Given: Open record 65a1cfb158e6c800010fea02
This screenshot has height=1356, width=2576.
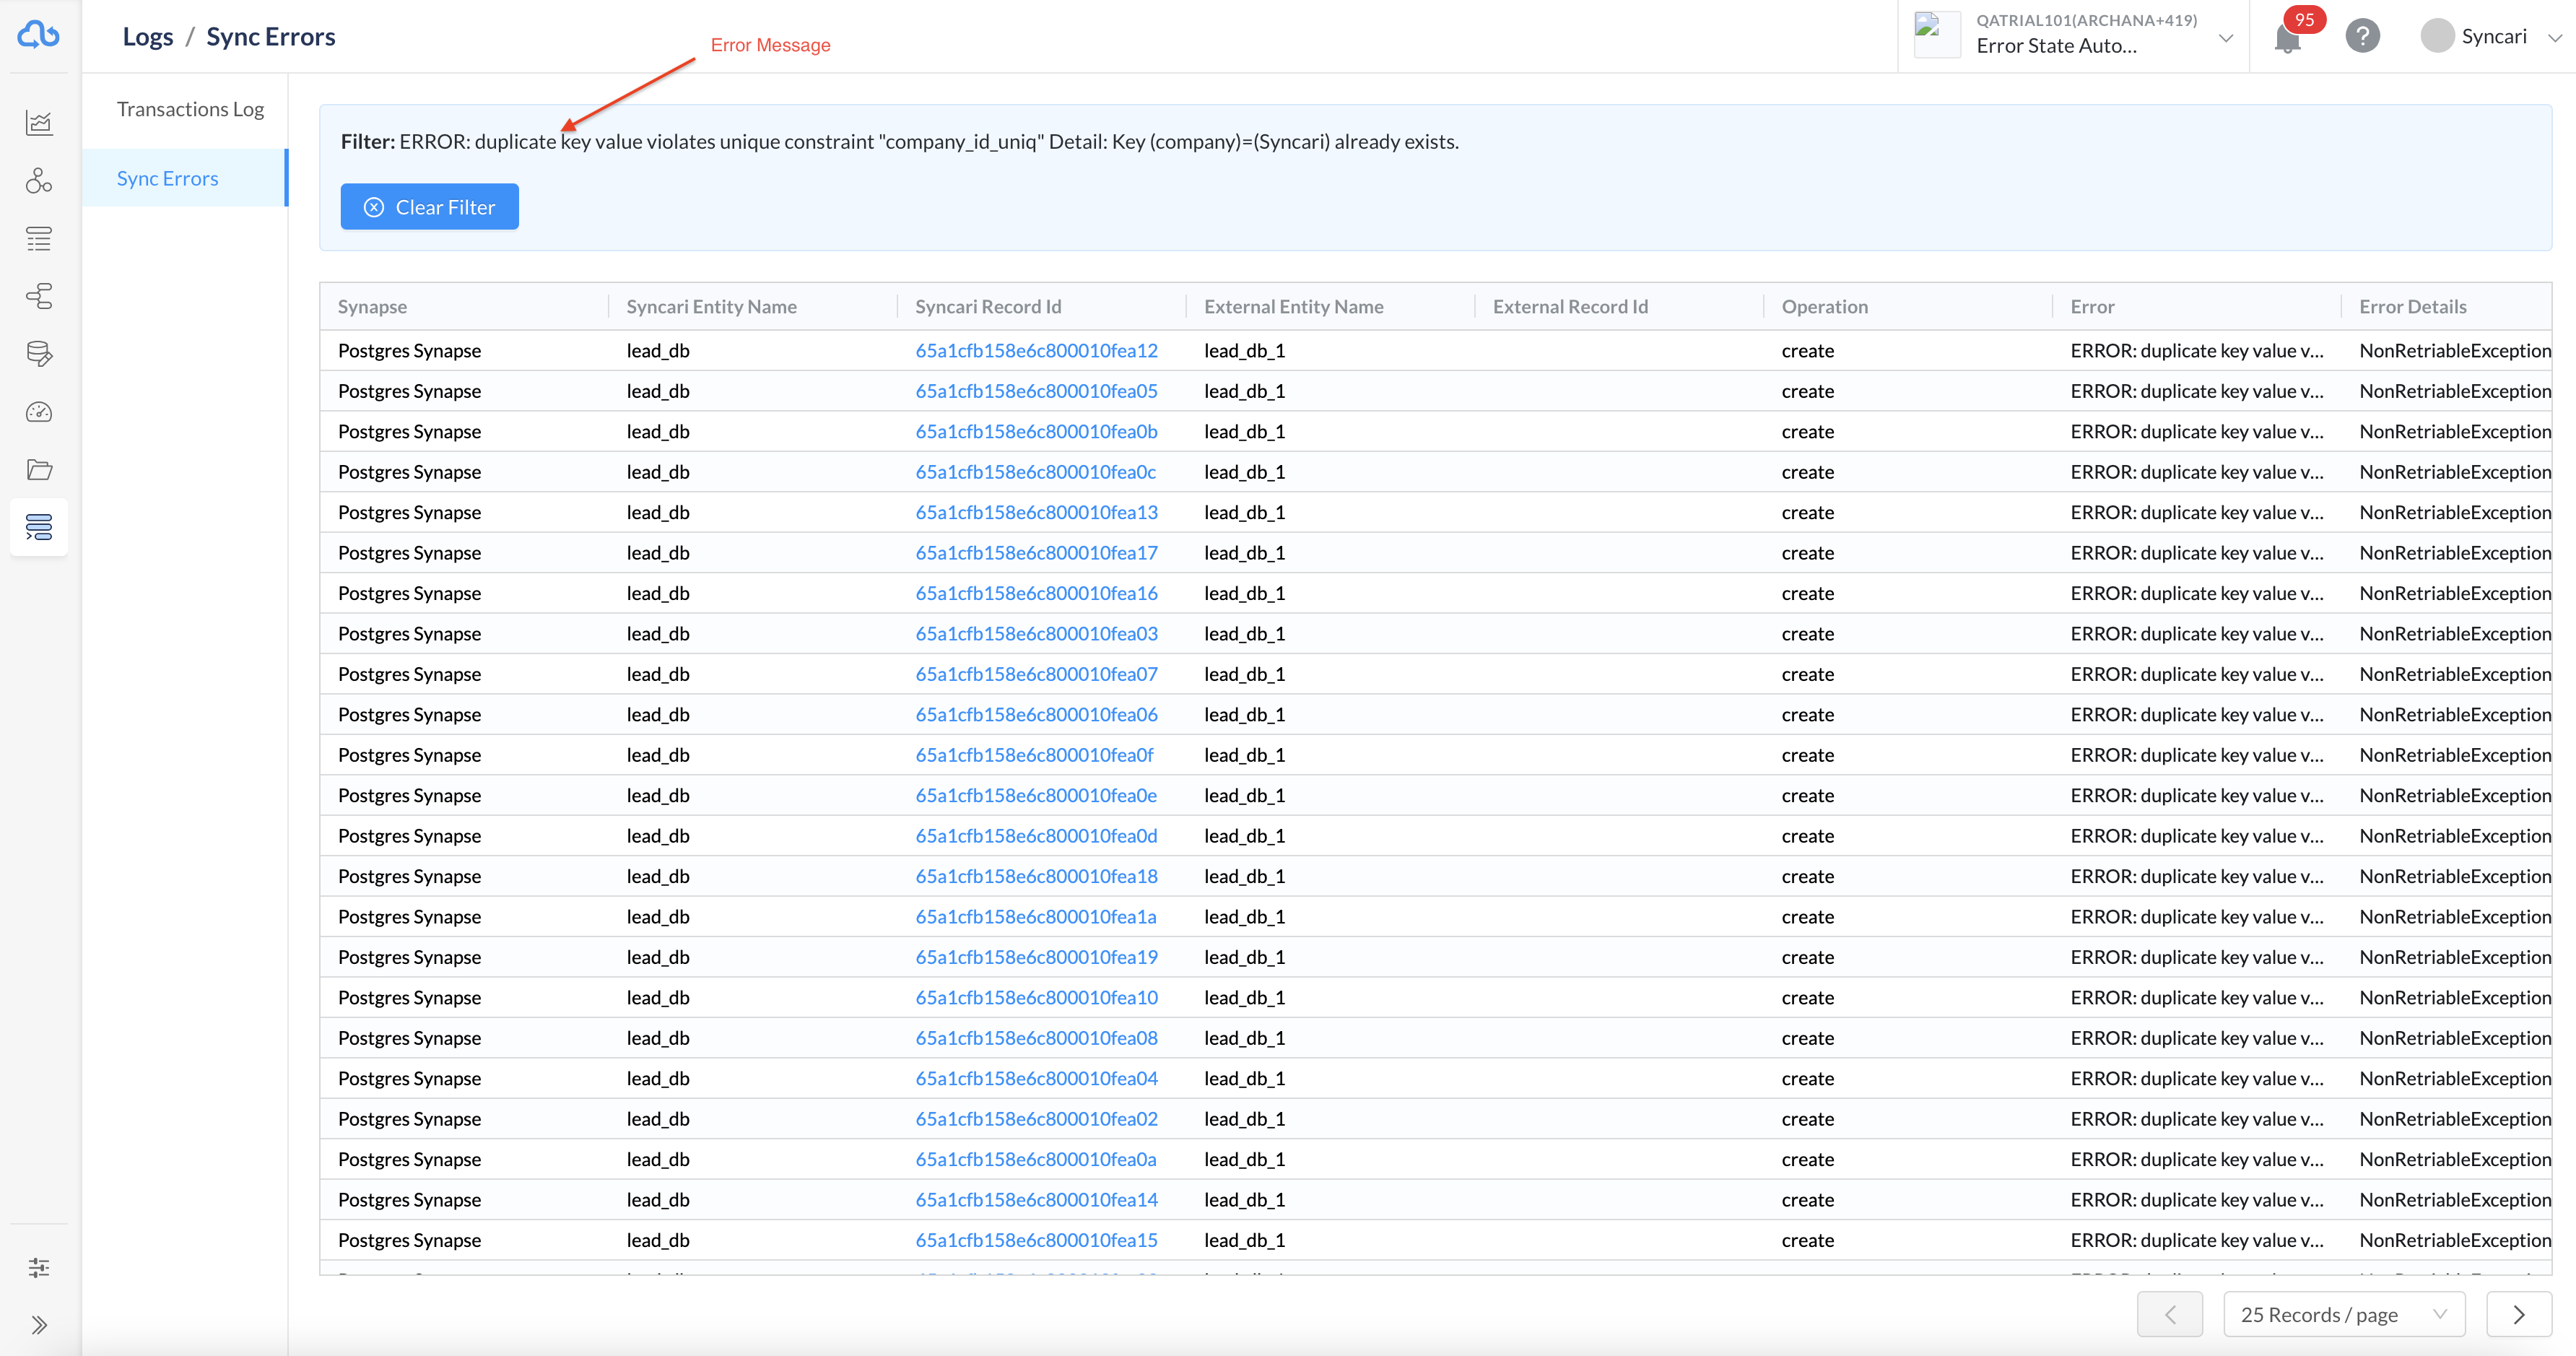Looking at the screenshot, I should (x=1036, y=1119).
